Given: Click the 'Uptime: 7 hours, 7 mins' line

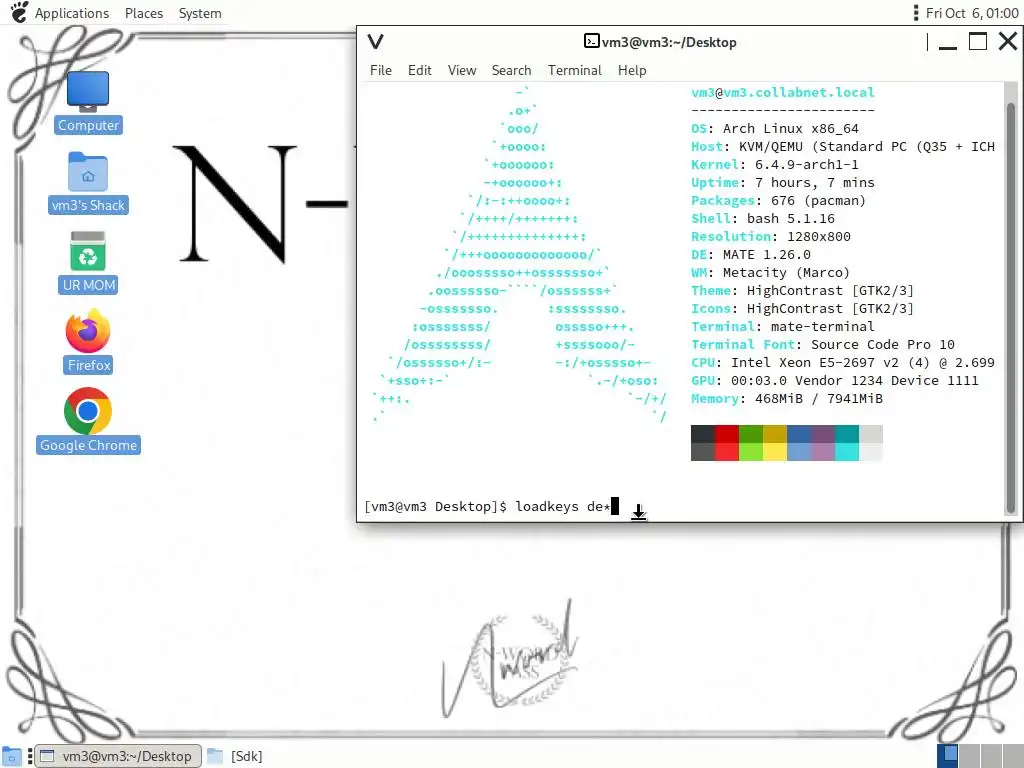Looking at the screenshot, I should 782,182.
